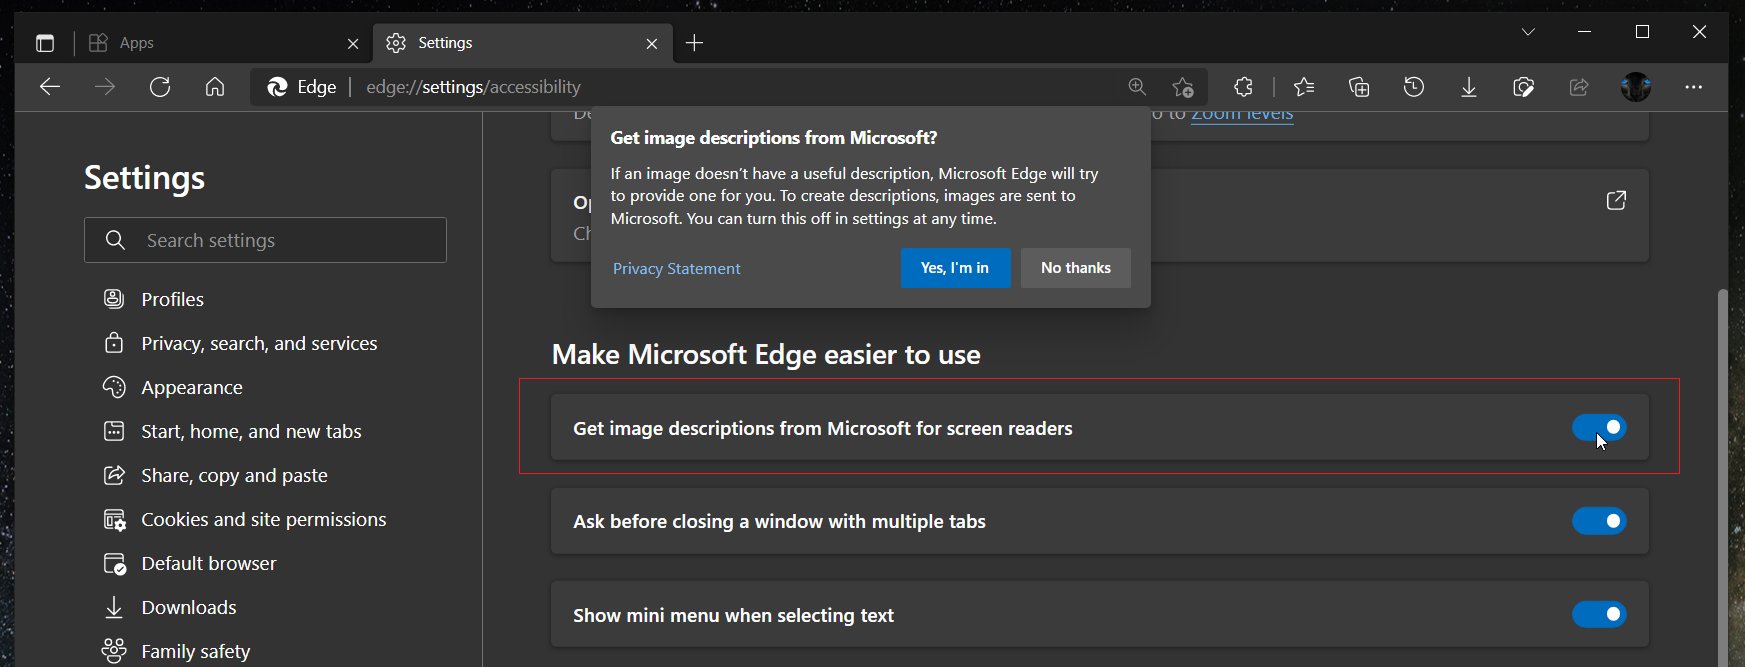1745x667 pixels.
Task: Open the Favorites list icon
Action: coord(1304,87)
